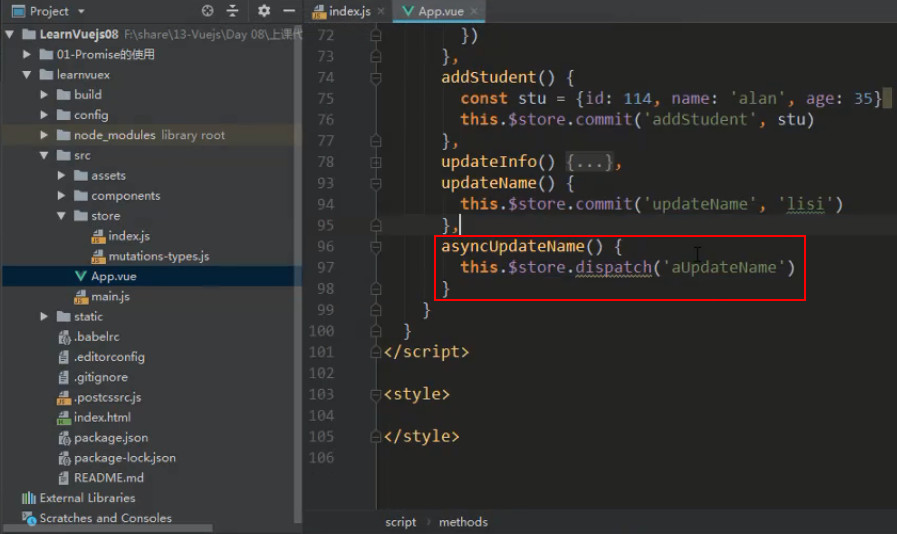
Task: Click the locate/scroll-from-source target icon
Action: [208, 11]
